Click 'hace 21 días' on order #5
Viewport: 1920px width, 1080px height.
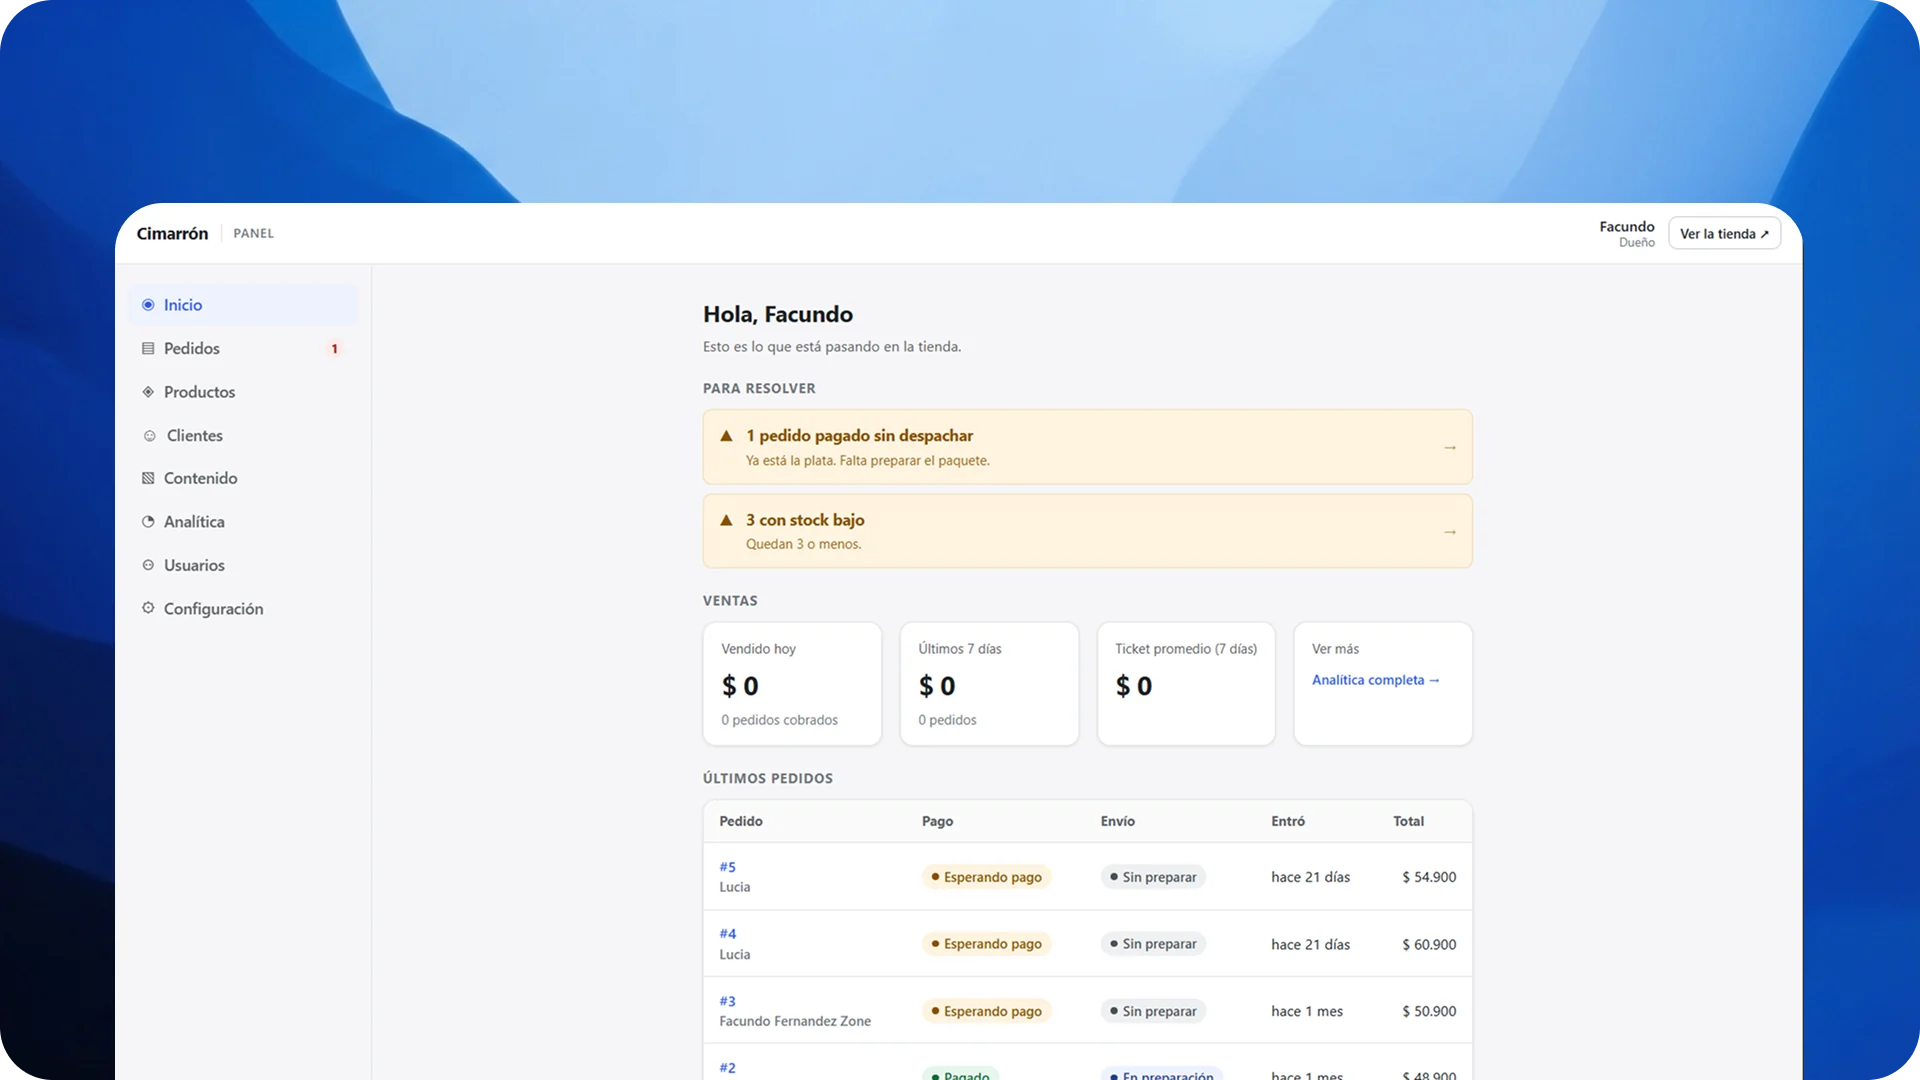tap(1310, 877)
